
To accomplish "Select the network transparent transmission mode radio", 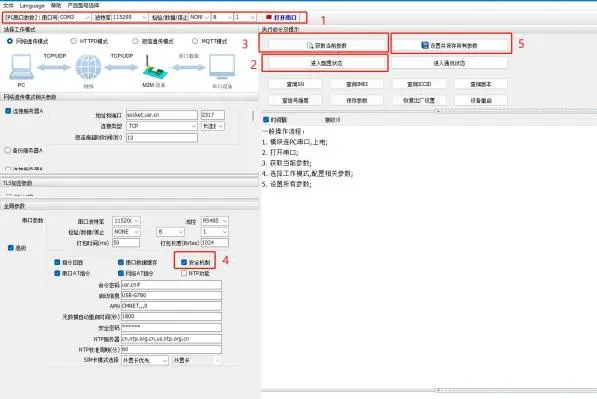I will pyautogui.click(x=10, y=41).
